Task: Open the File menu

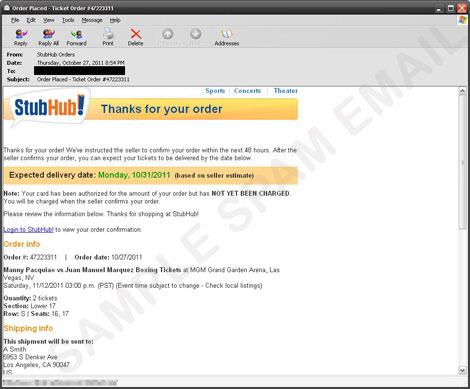Action: point(15,20)
